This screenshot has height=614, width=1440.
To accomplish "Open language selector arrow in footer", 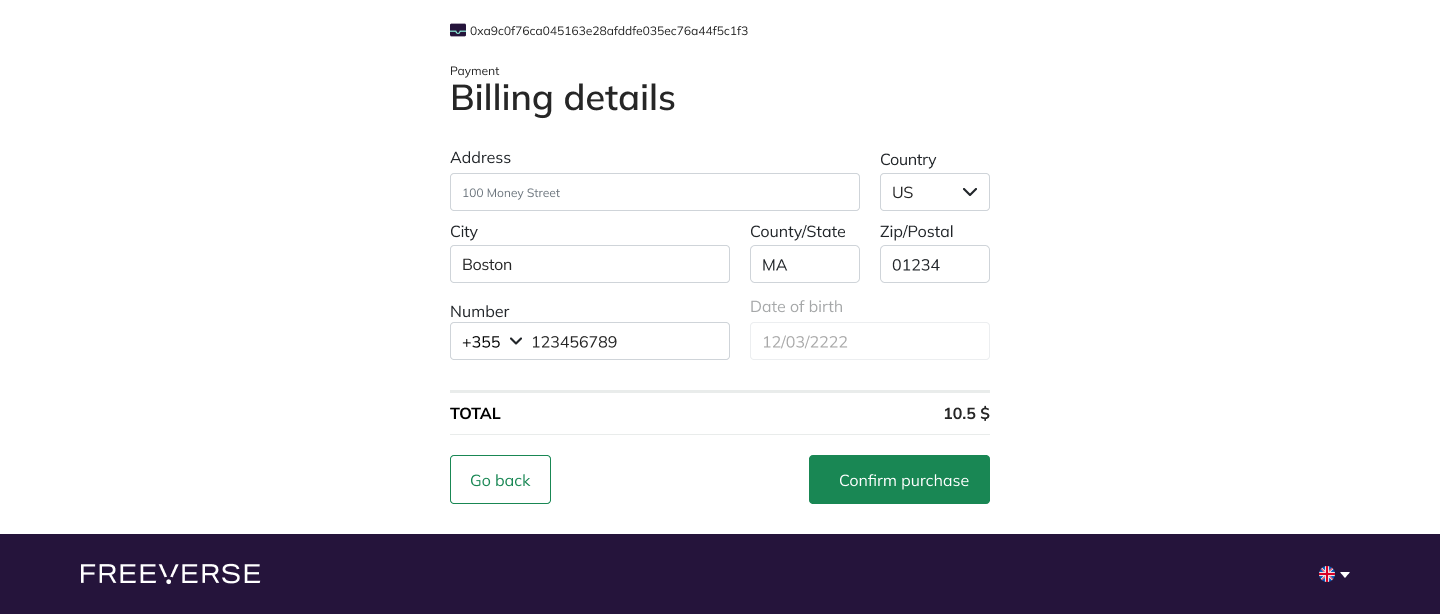I will coord(1345,575).
